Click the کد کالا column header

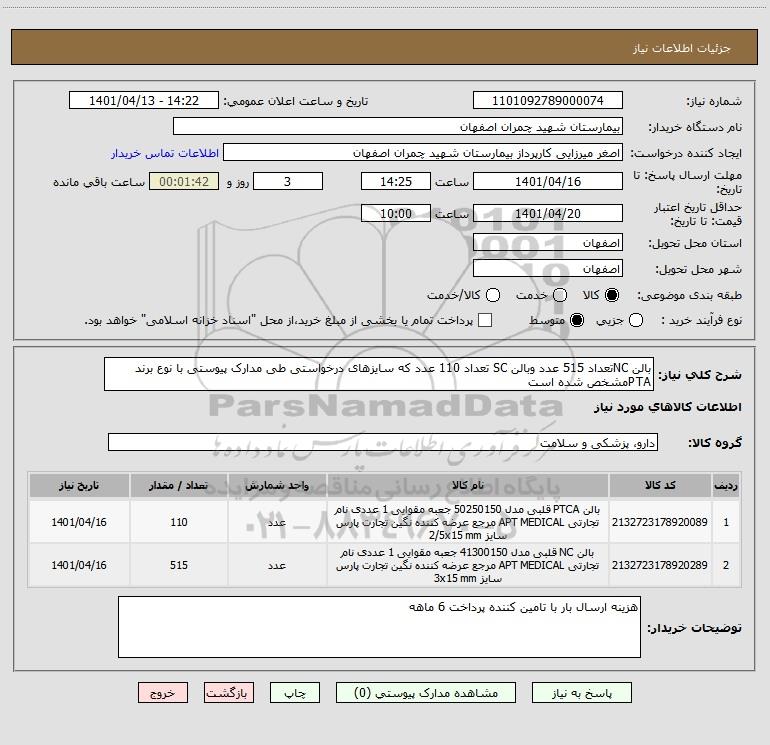pos(660,485)
